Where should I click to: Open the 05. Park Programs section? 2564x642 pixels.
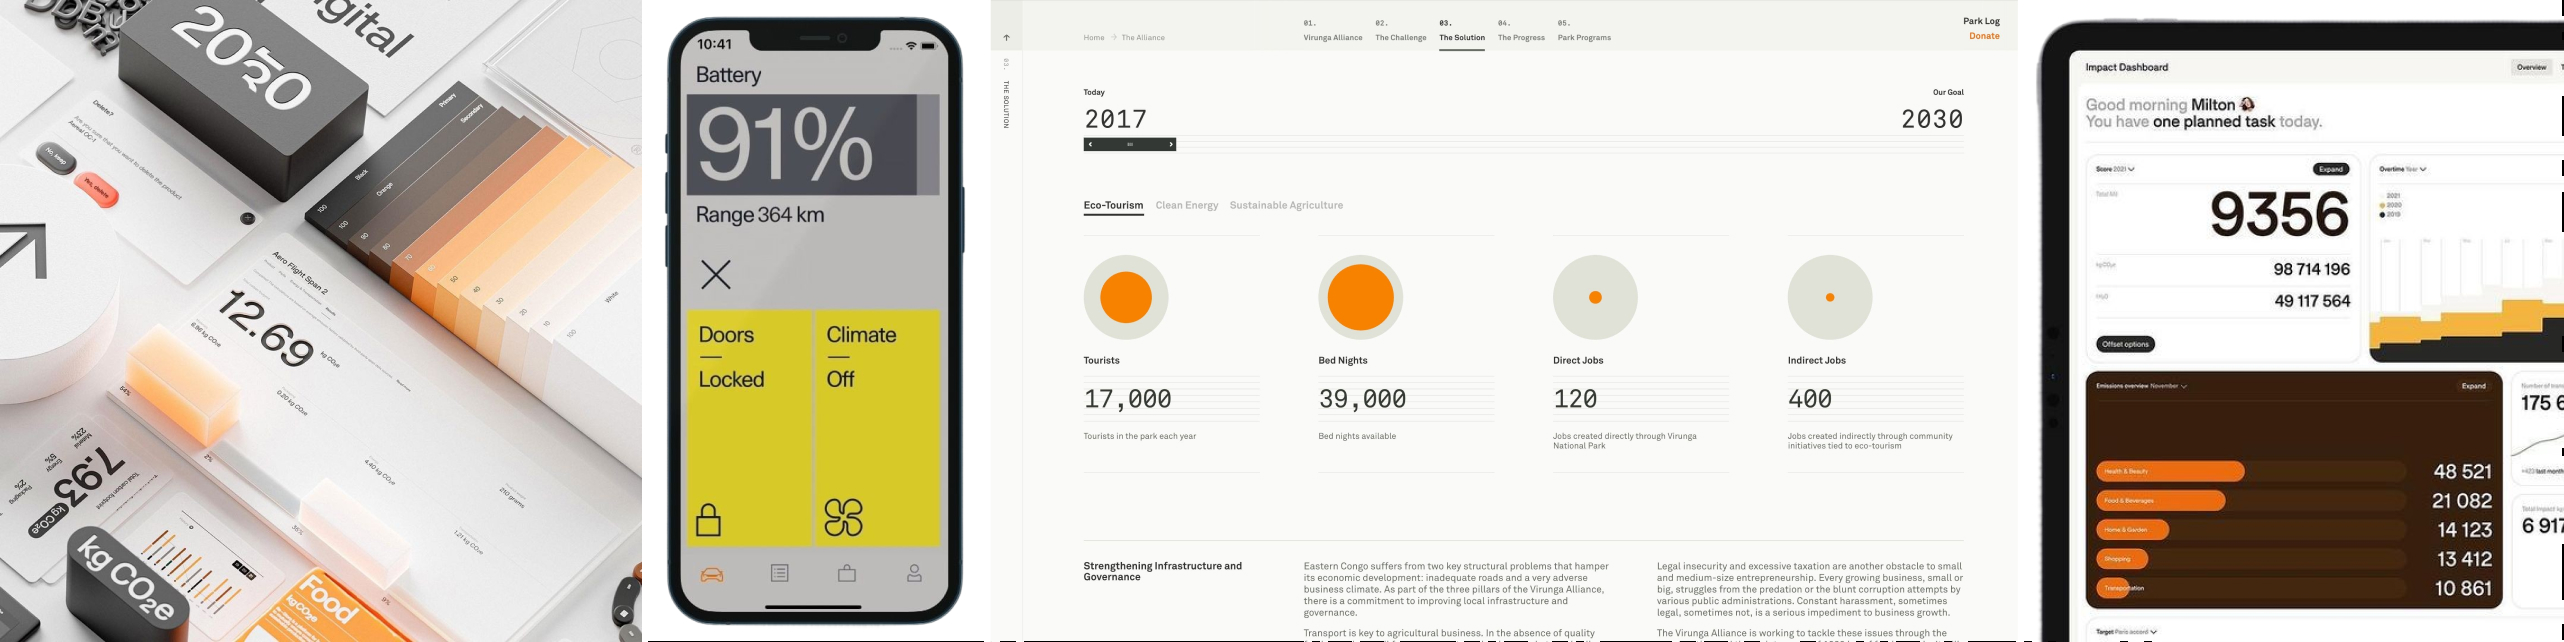point(1584,31)
